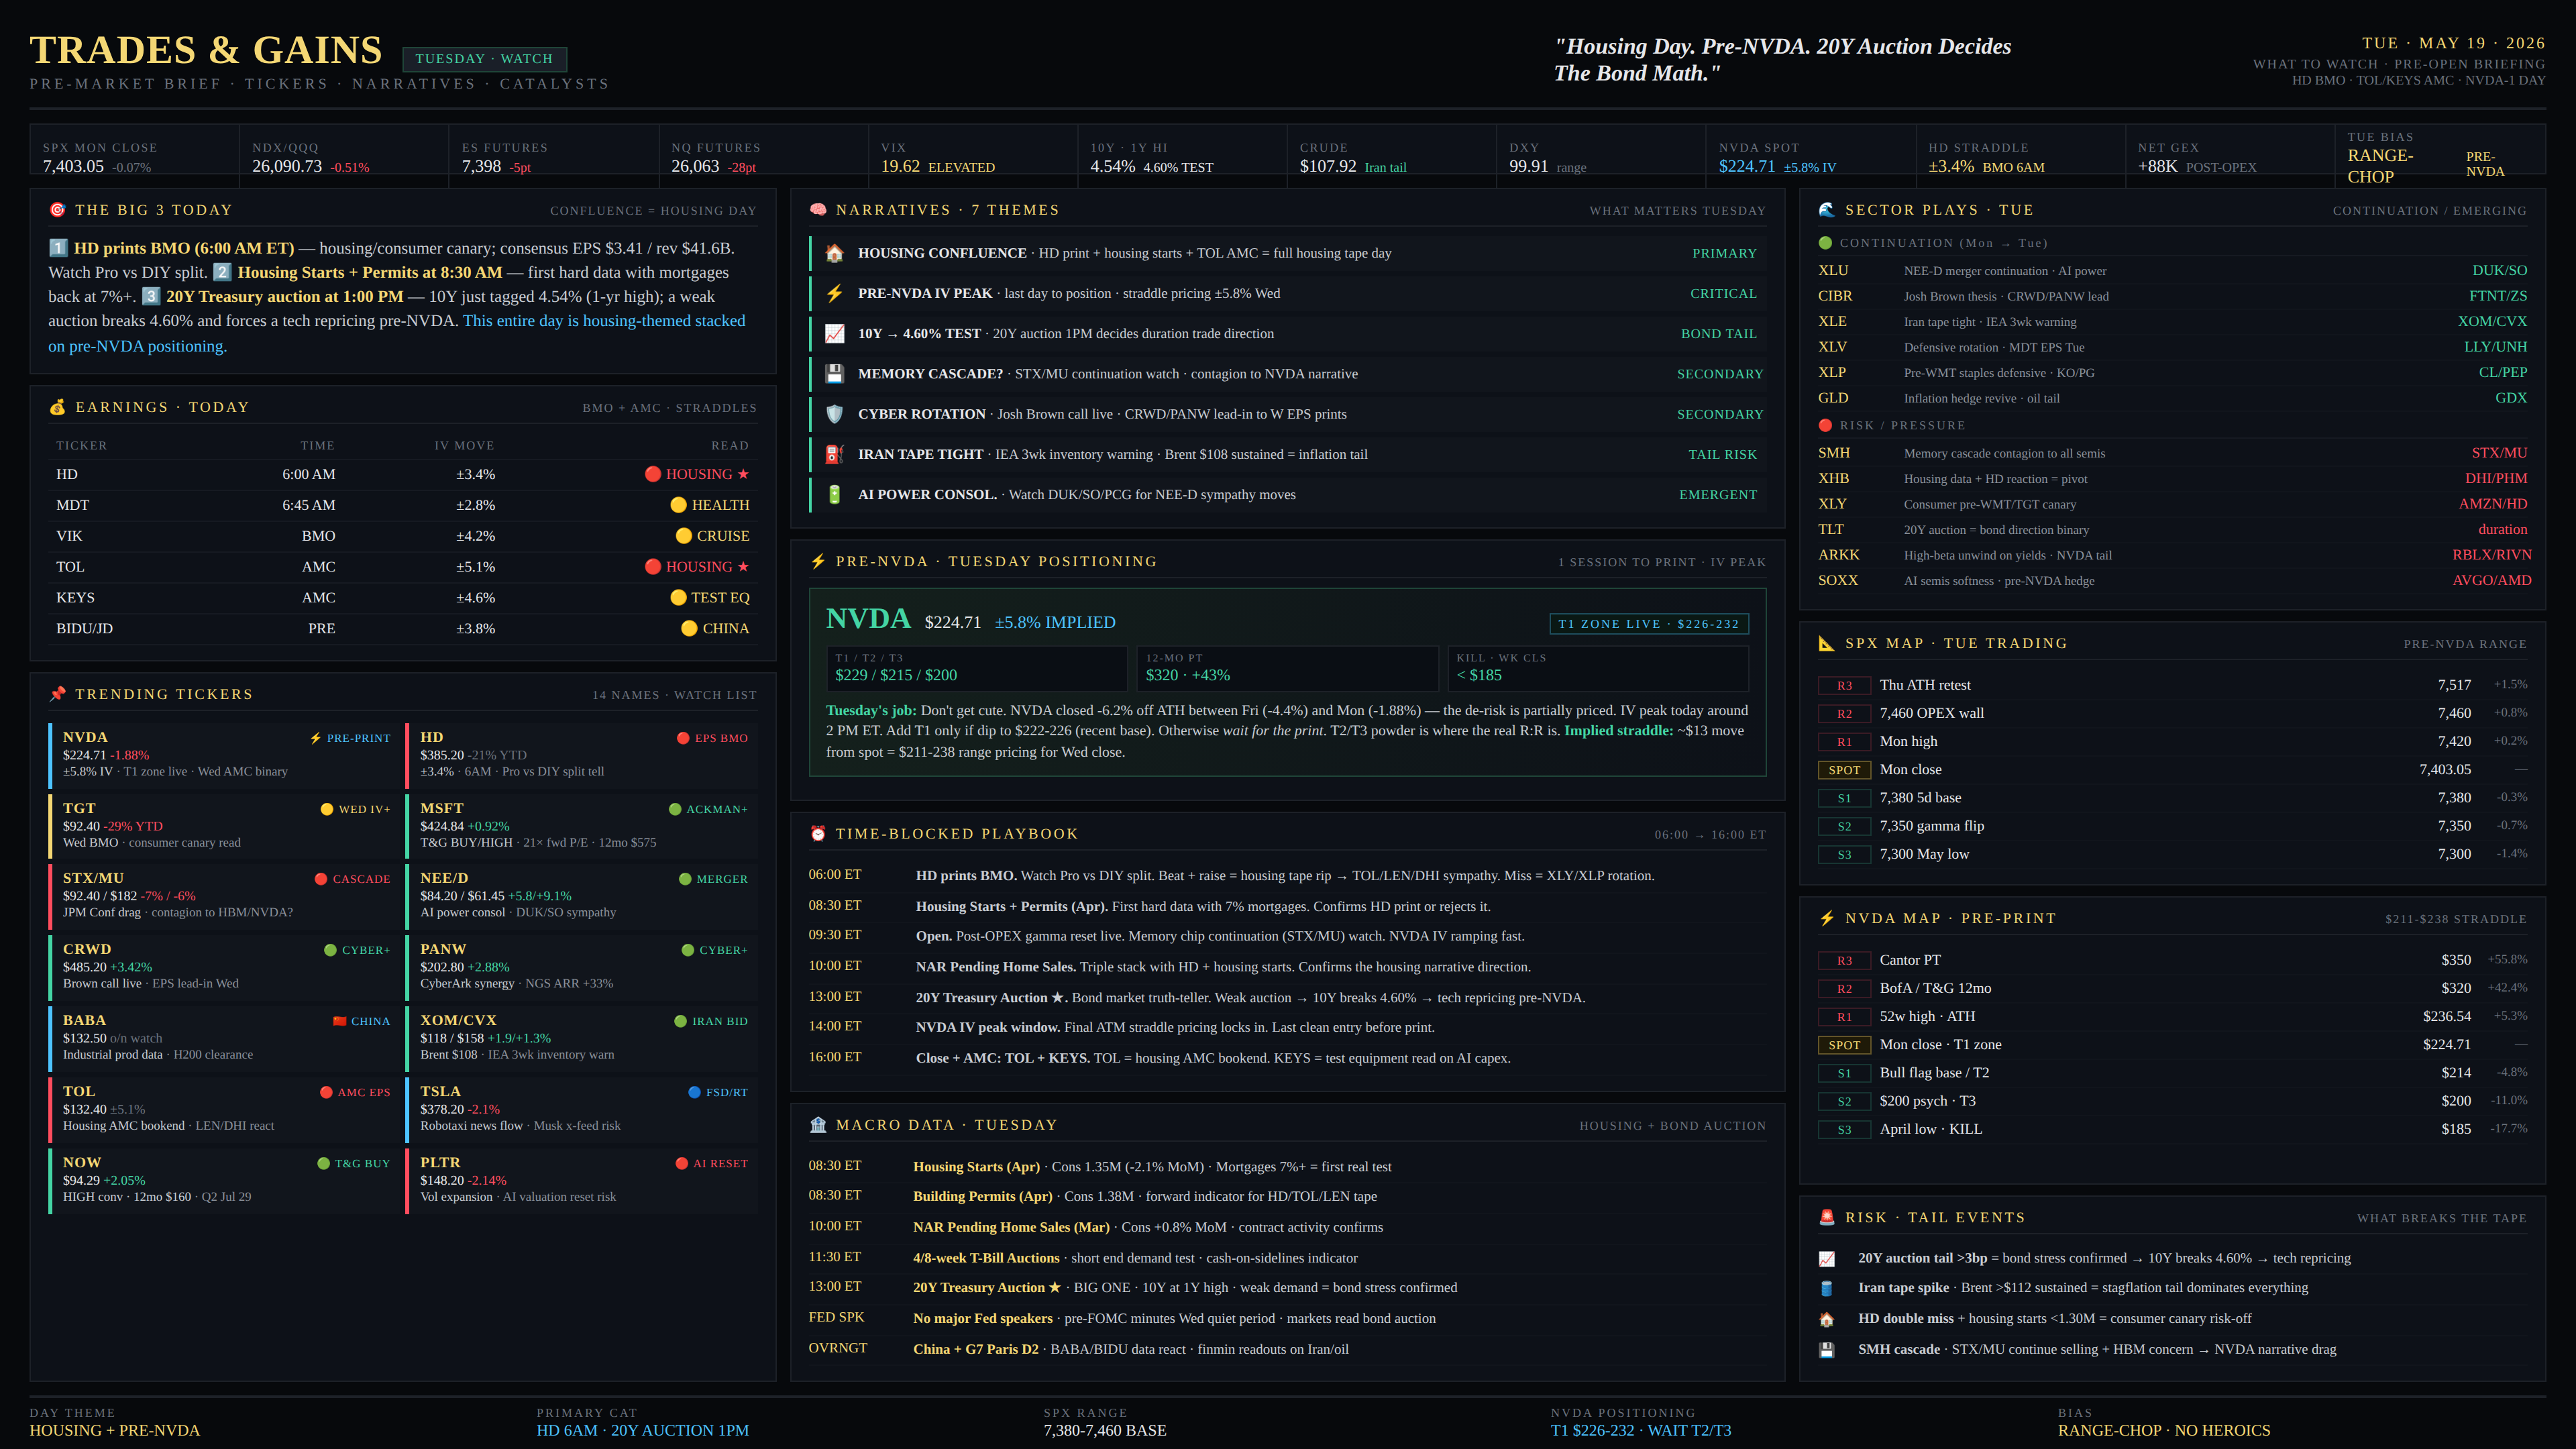Viewport: 2576px width, 1449px height.
Task: Click the house icon on Housing Confluence narrative
Action: point(834,253)
